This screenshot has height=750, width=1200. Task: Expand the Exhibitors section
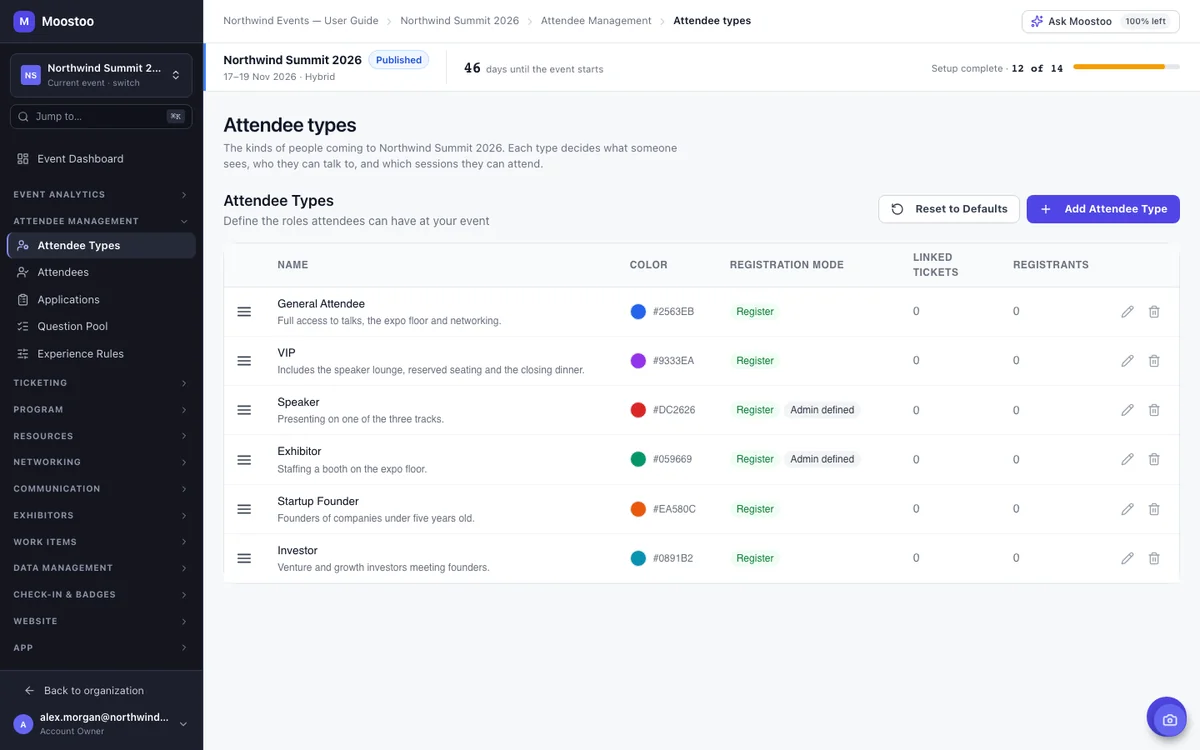point(101,515)
